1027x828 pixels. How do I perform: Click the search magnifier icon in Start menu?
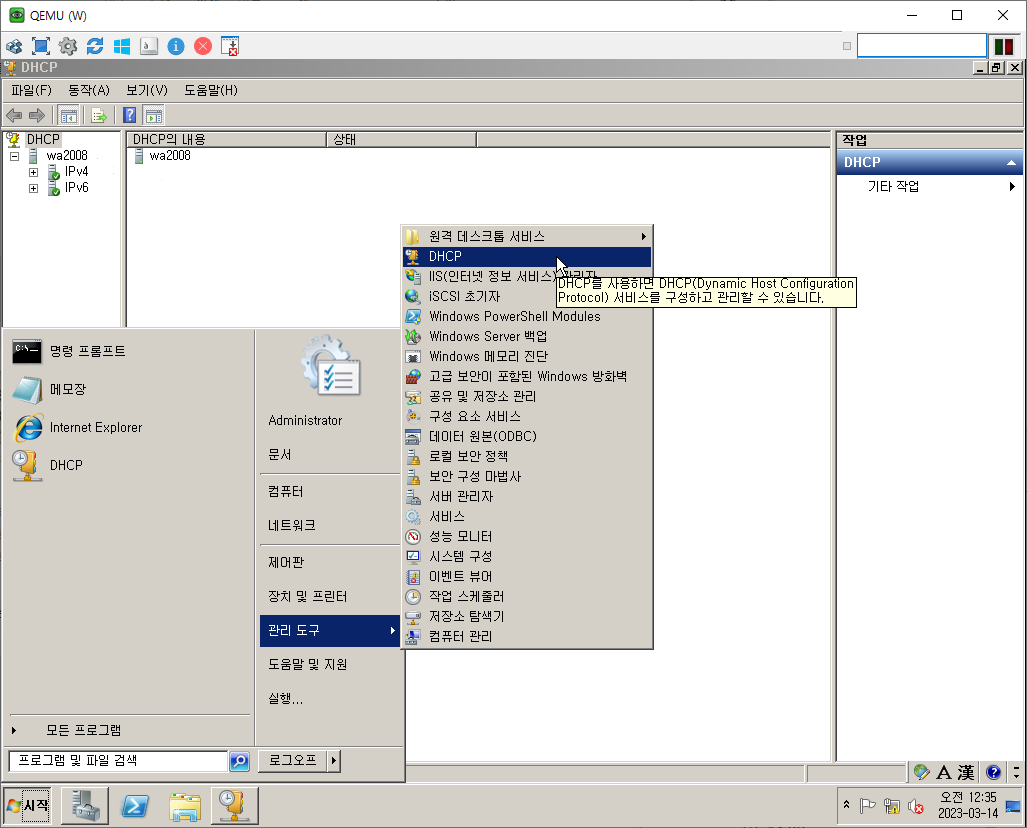[239, 761]
